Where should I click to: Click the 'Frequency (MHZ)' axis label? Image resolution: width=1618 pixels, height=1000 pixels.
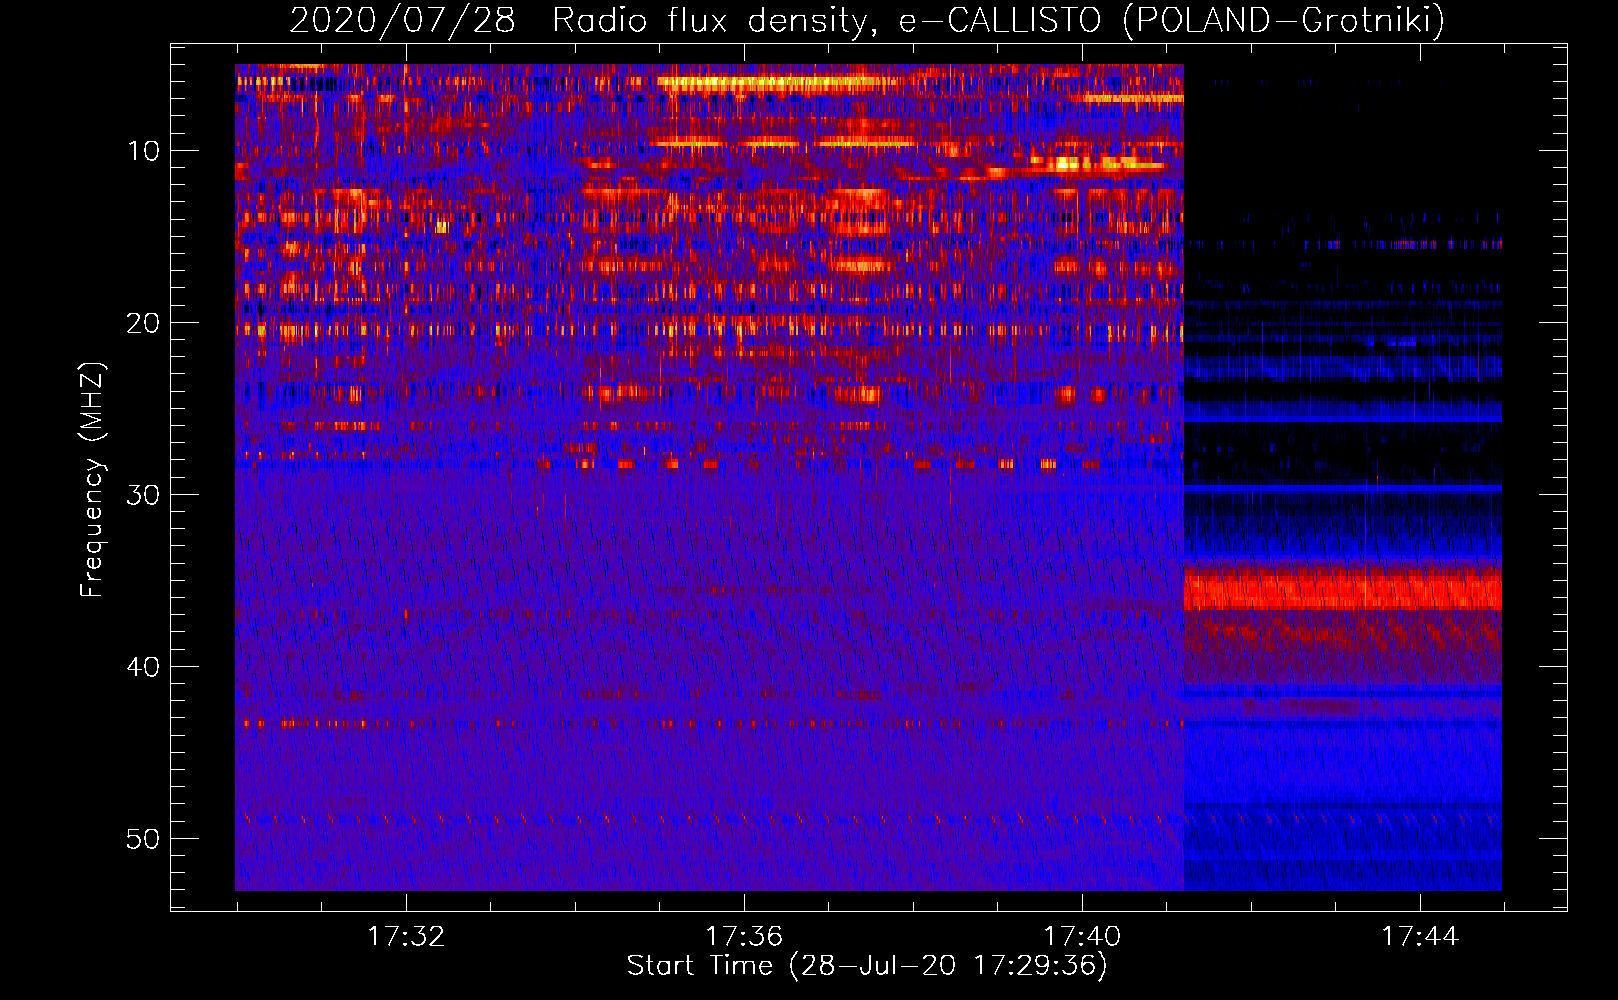click(x=92, y=479)
